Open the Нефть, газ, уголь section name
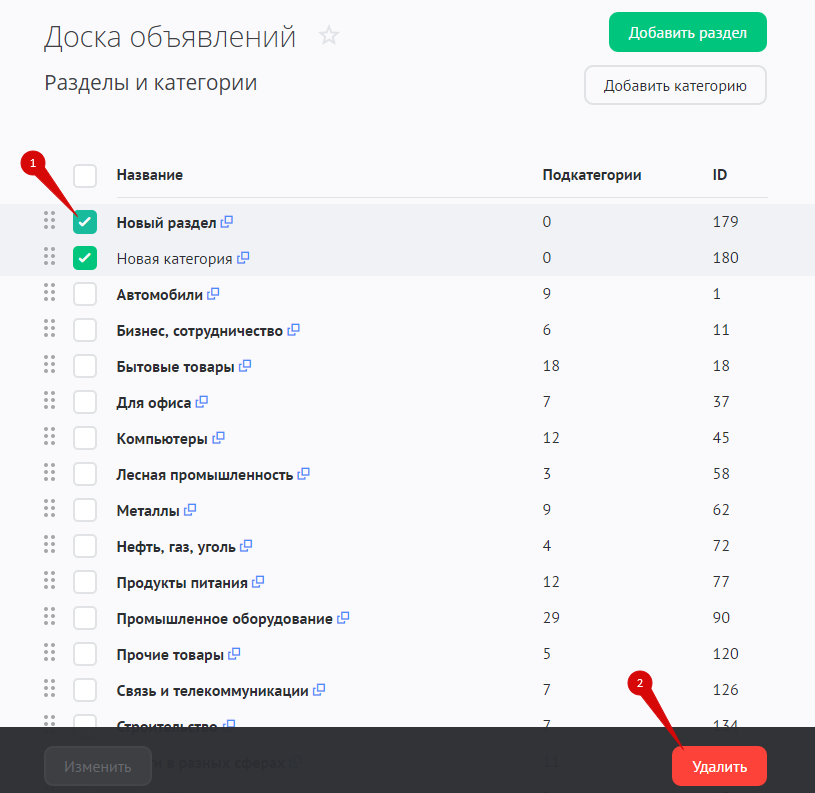This screenshot has width=815, height=793. pyautogui.click(x=176, y=547)
